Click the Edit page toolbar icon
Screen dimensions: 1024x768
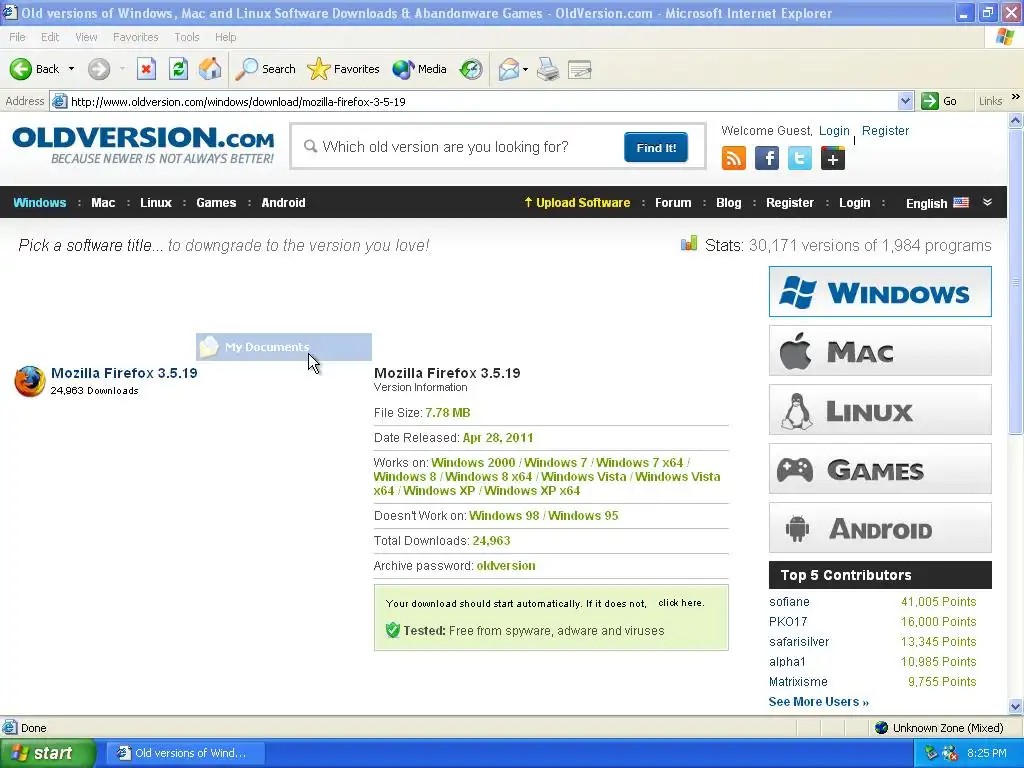coord(580,69)
